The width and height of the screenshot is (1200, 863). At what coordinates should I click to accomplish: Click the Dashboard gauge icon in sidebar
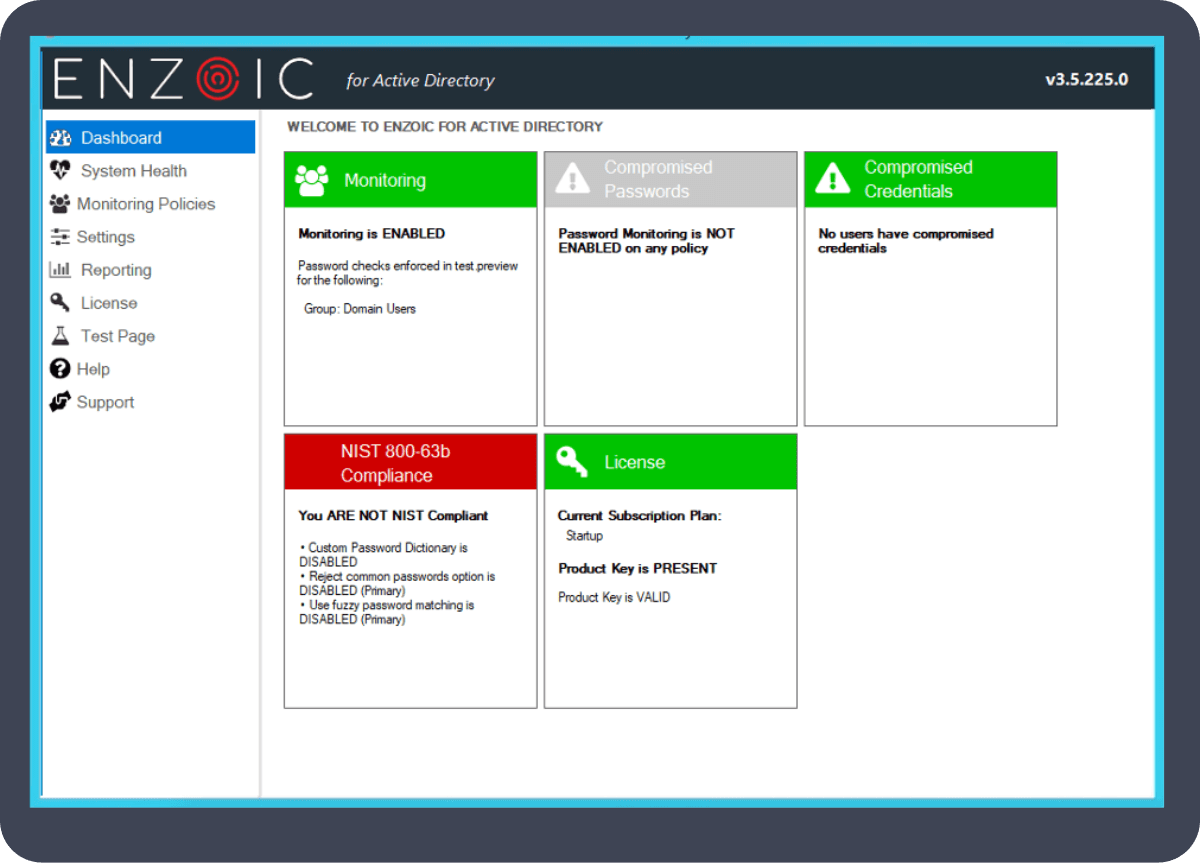(61, 138)
